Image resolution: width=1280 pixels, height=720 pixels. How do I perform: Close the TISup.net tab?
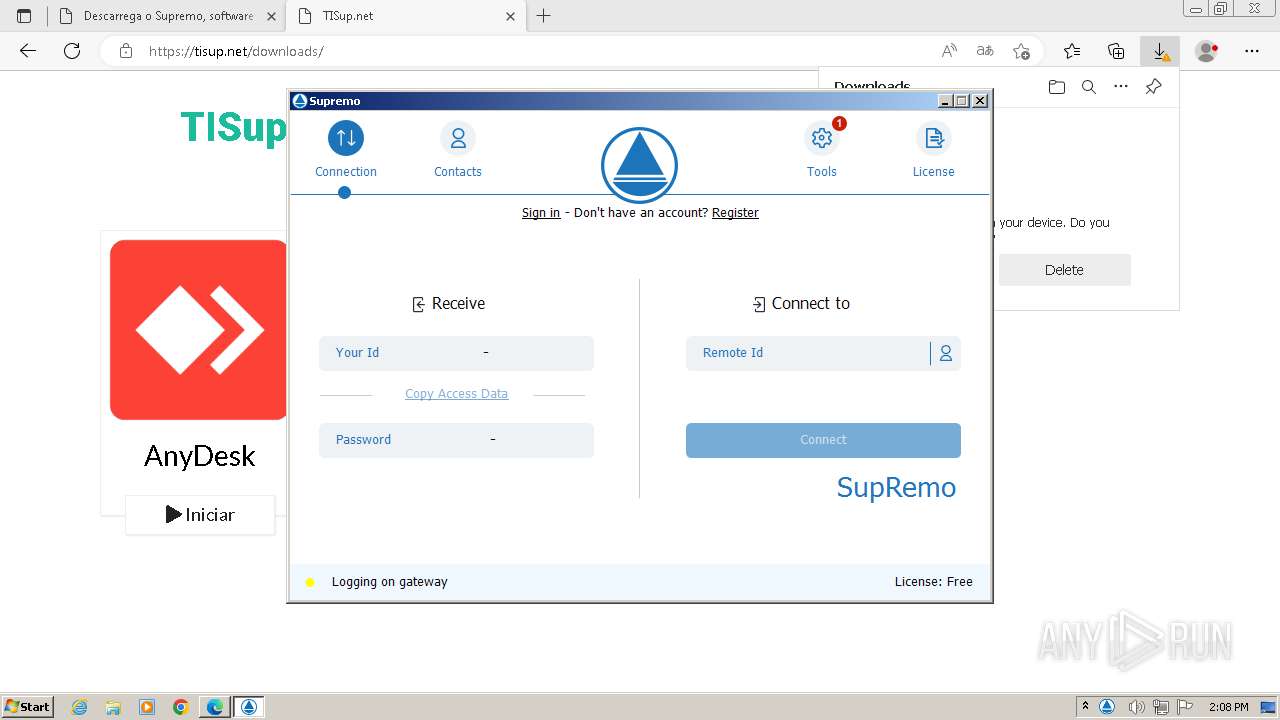pyautogui.click(x=510, y=16)
